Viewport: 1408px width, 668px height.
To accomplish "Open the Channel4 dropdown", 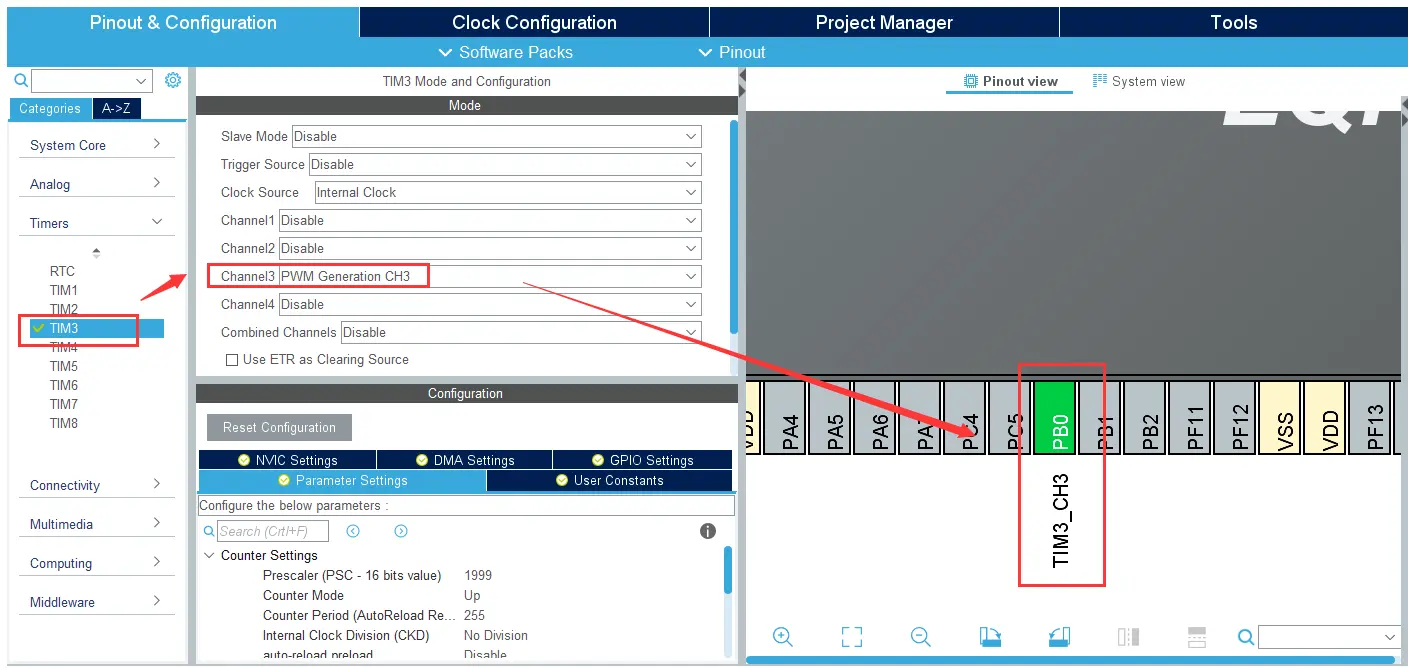I will coord(490,304).
